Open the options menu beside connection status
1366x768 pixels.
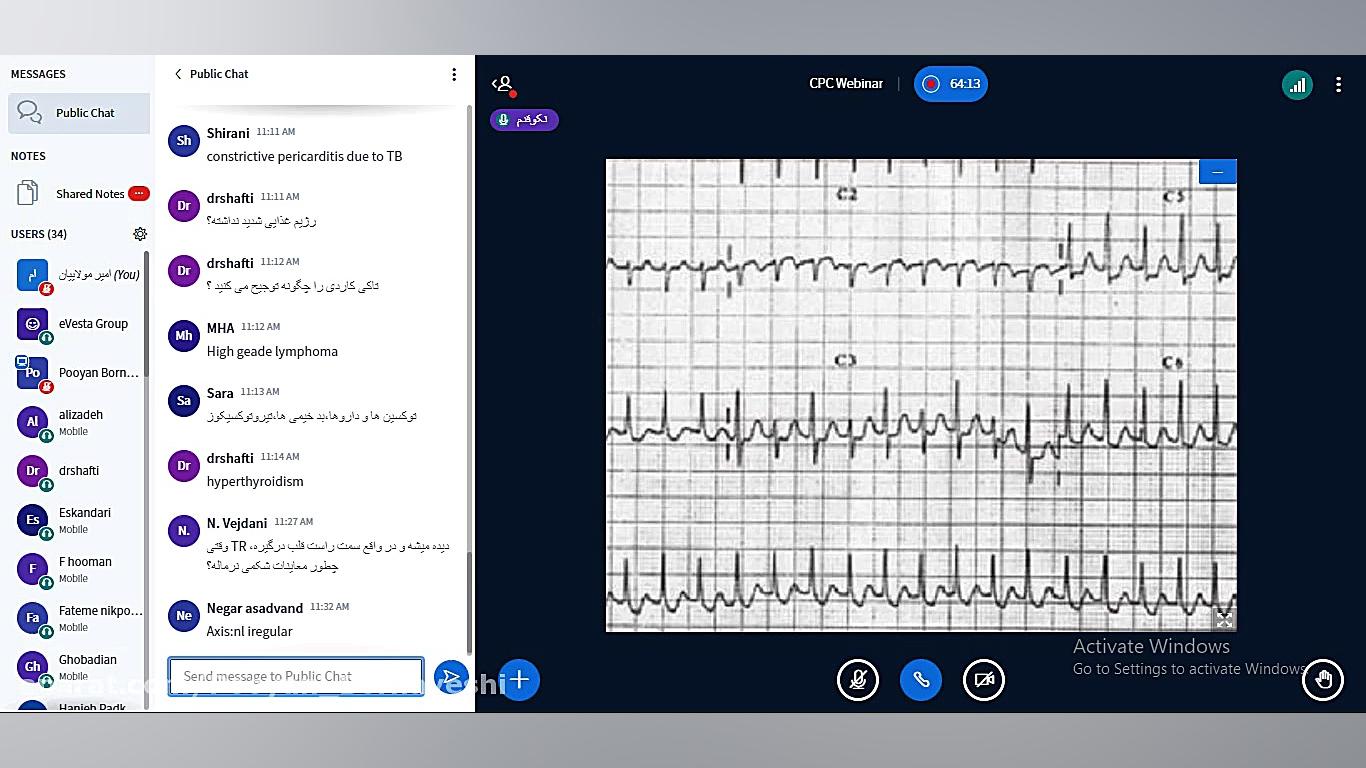click(x=1338, y=84)
